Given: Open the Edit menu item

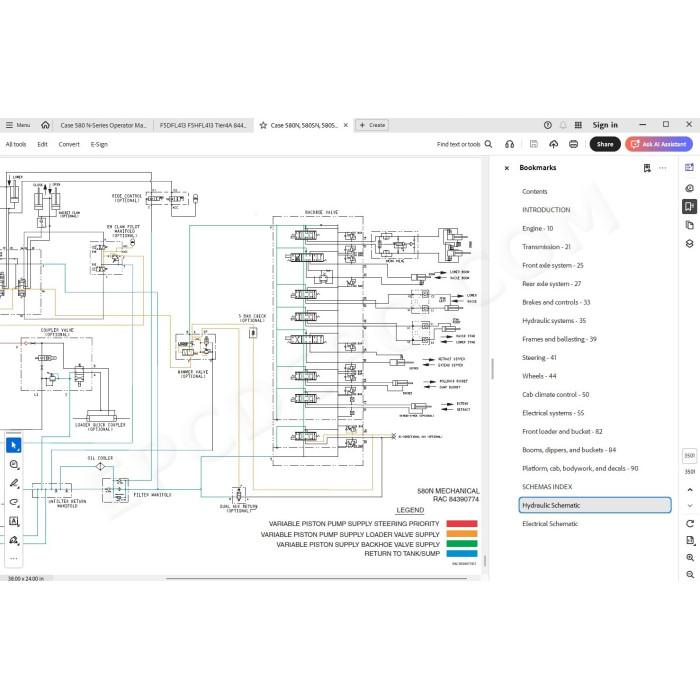Looking at the screenshot, I should click(x=42, y=144).
